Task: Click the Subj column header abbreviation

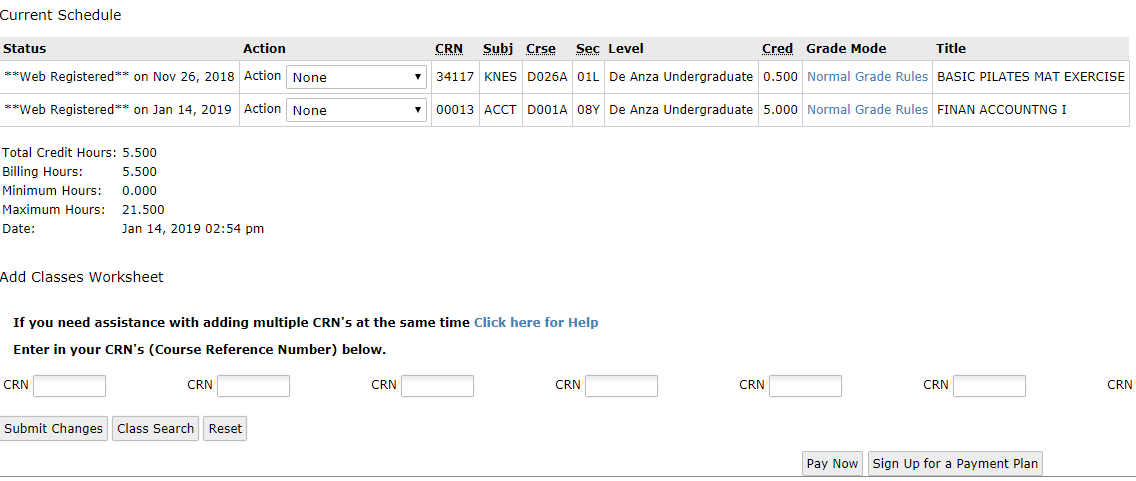Action: [x=497, y=49]
